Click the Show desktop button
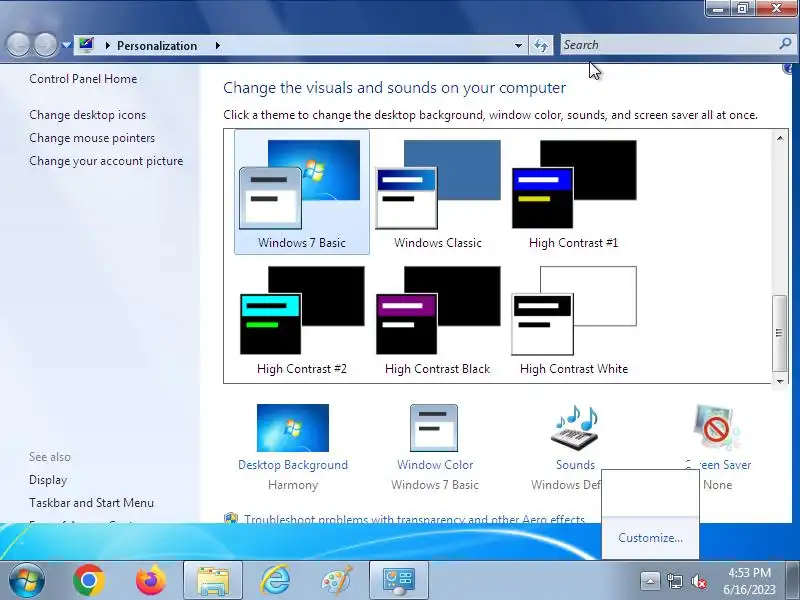Viewport: 800px width, 600px height. coord(793,580)
